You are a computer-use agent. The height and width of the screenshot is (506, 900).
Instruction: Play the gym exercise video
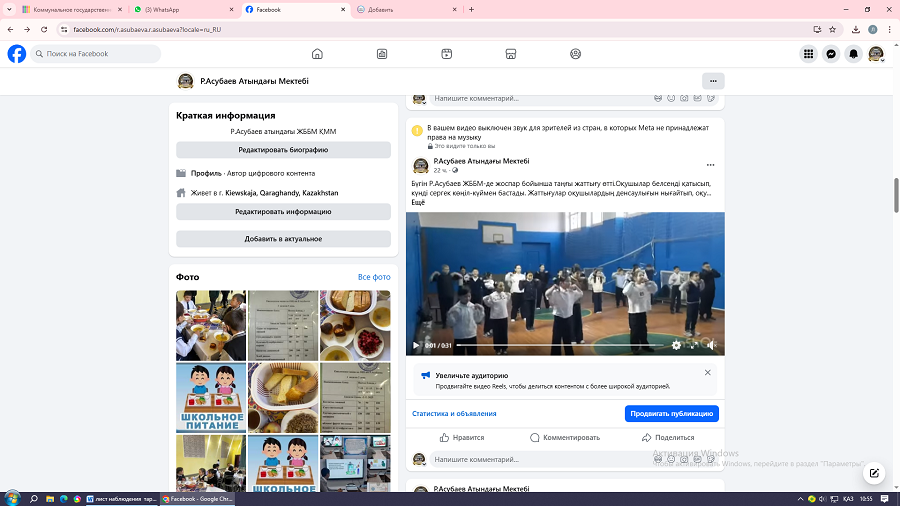point(416,345)
